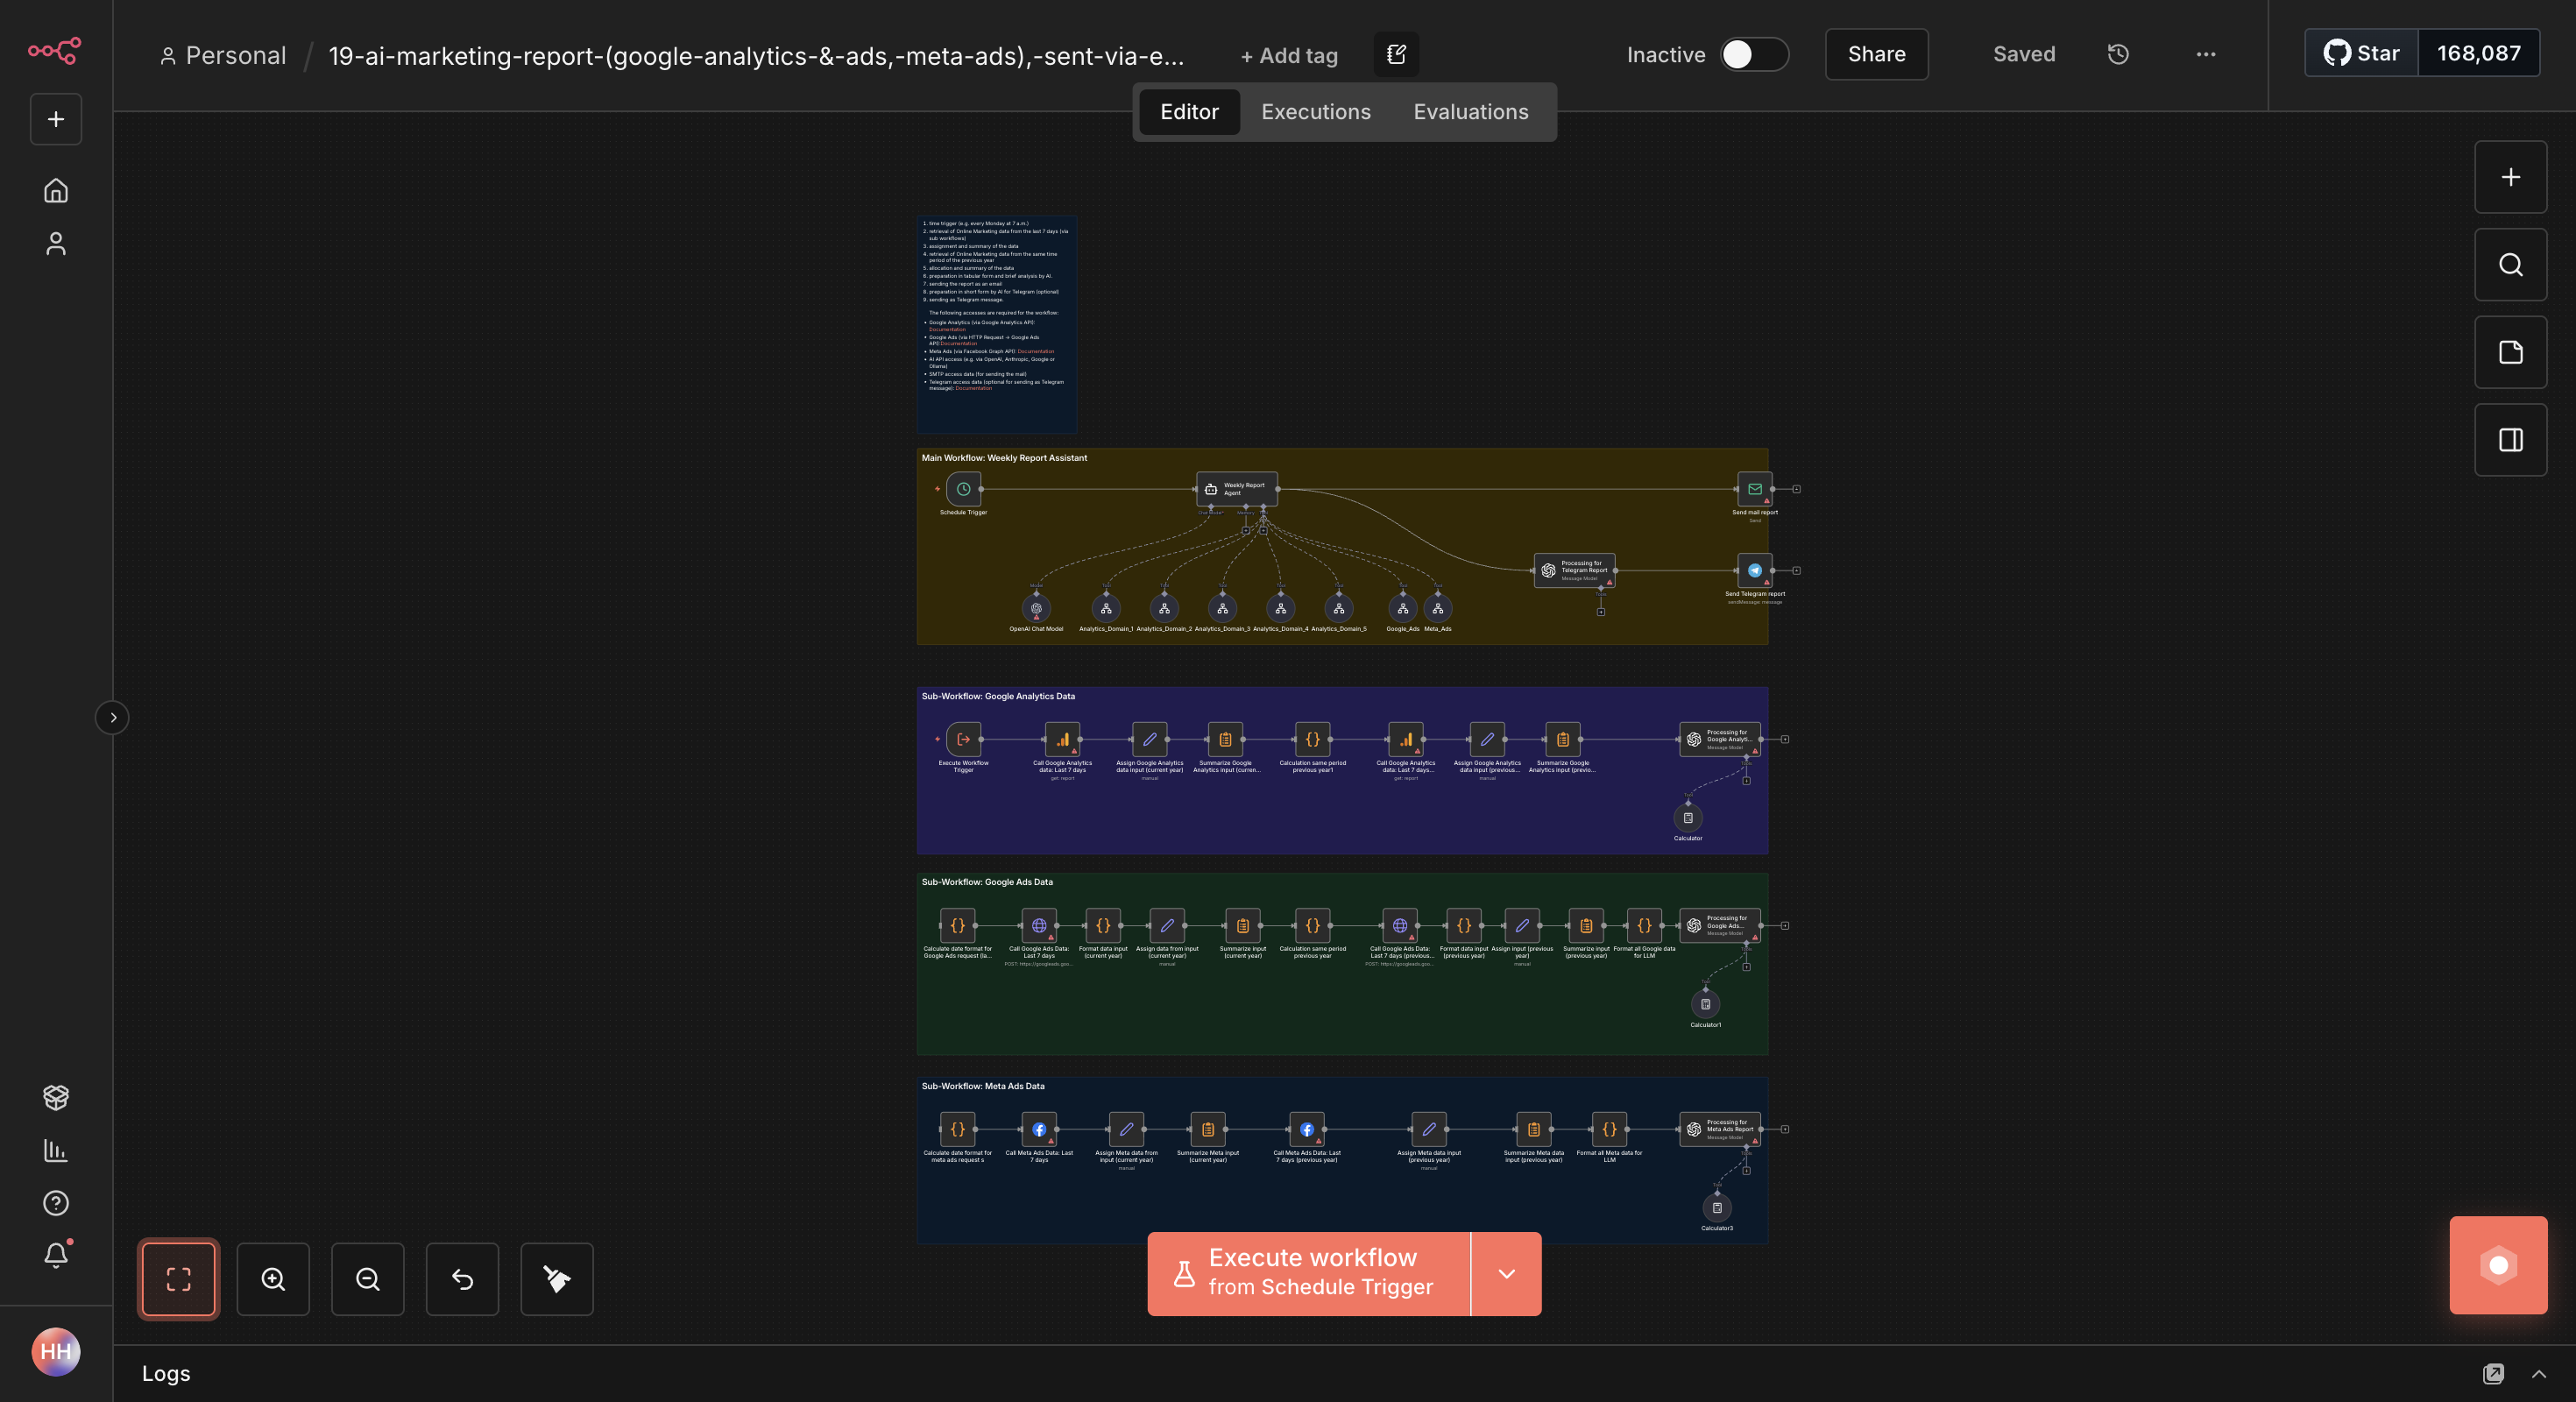Open the templates section in the sidebar
The image size is (2576, 1402).
pos(56,1098)
